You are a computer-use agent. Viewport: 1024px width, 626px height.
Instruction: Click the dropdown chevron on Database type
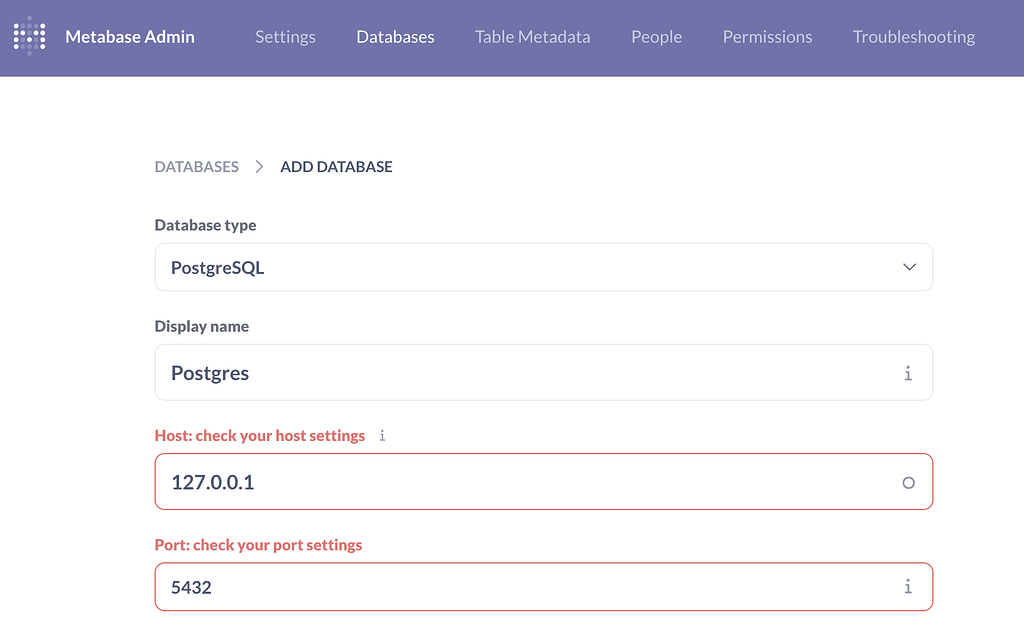909,267
